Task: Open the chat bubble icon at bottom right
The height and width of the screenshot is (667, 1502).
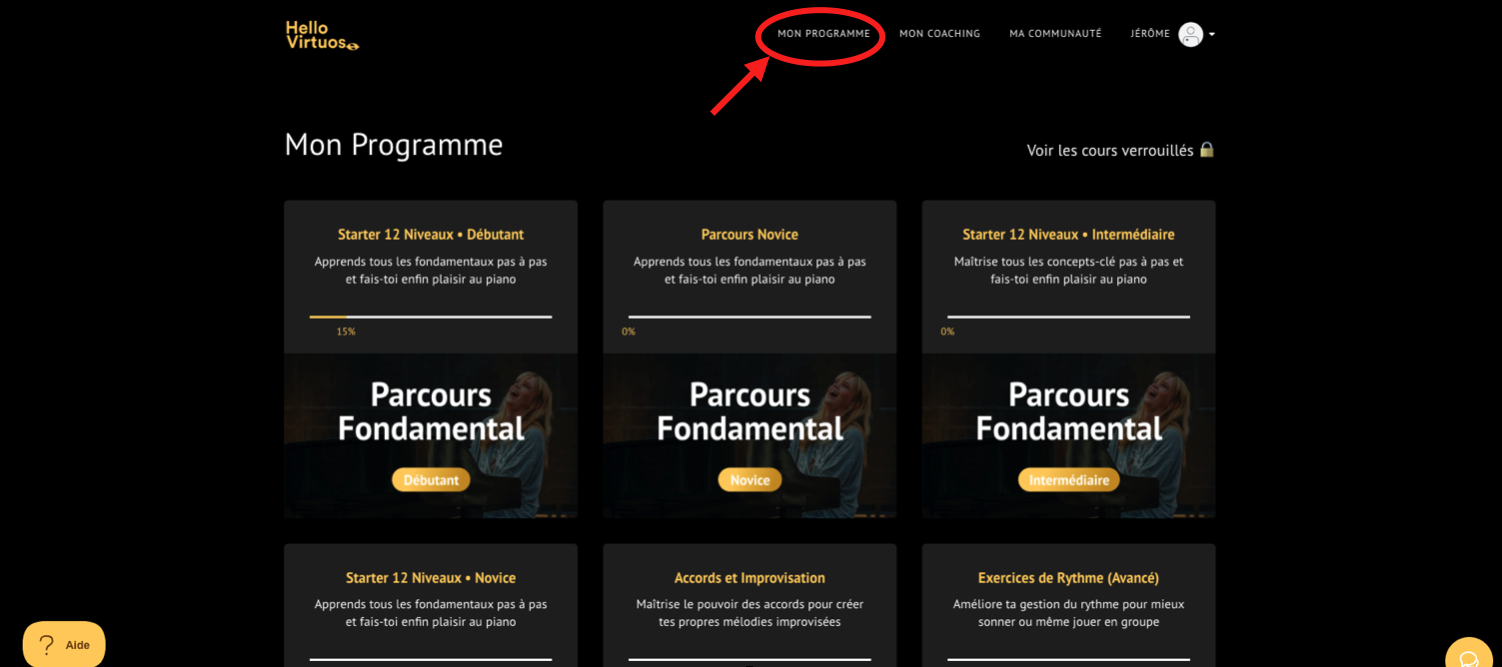Action: click(1468, 656)
